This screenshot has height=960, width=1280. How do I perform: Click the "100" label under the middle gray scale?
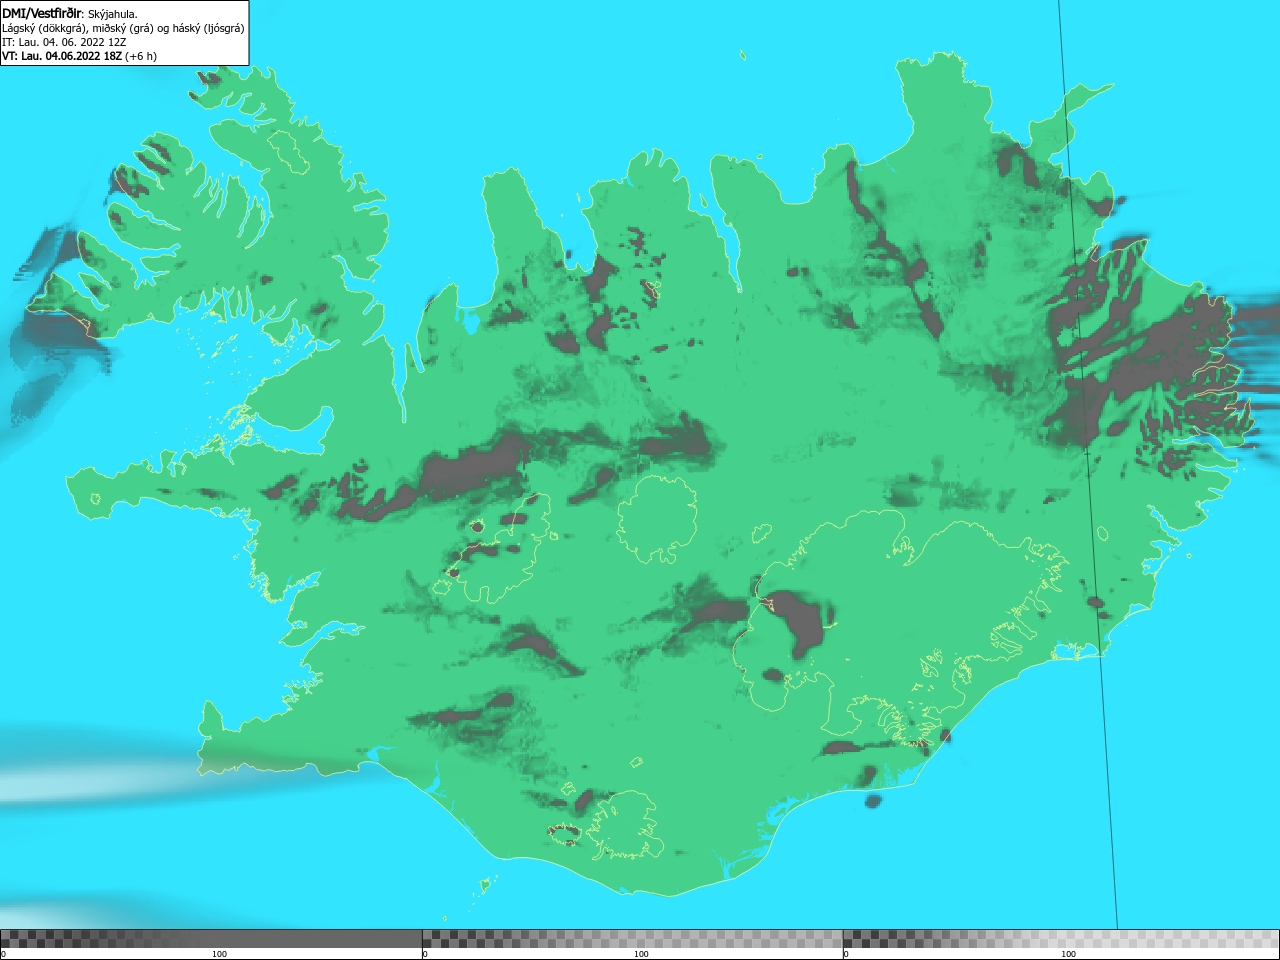641,954
